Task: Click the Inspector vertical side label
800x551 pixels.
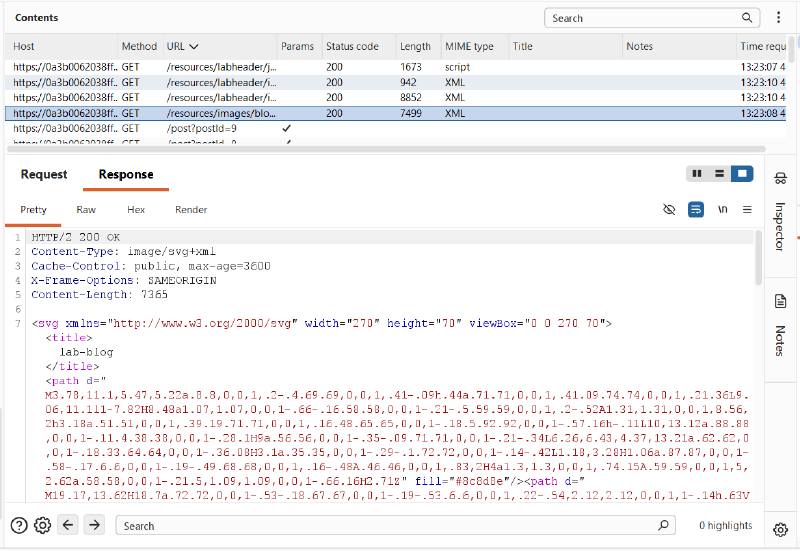Action: [780, 226]
